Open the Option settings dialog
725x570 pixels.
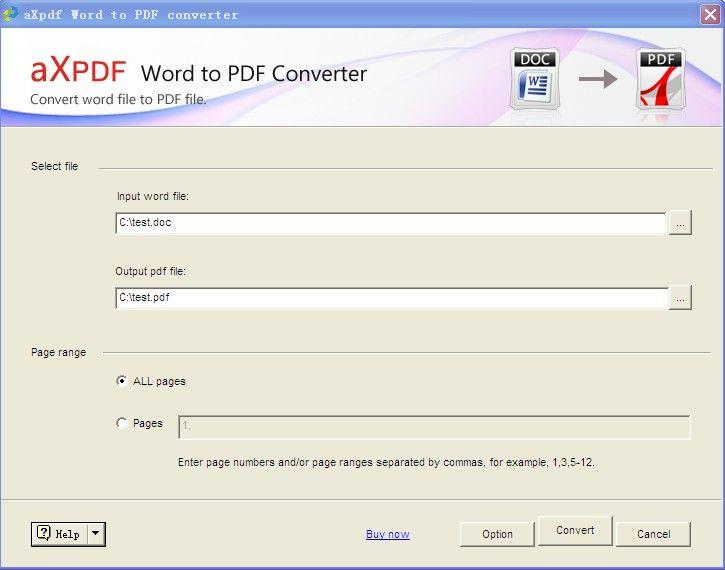(x=497, y=534)
